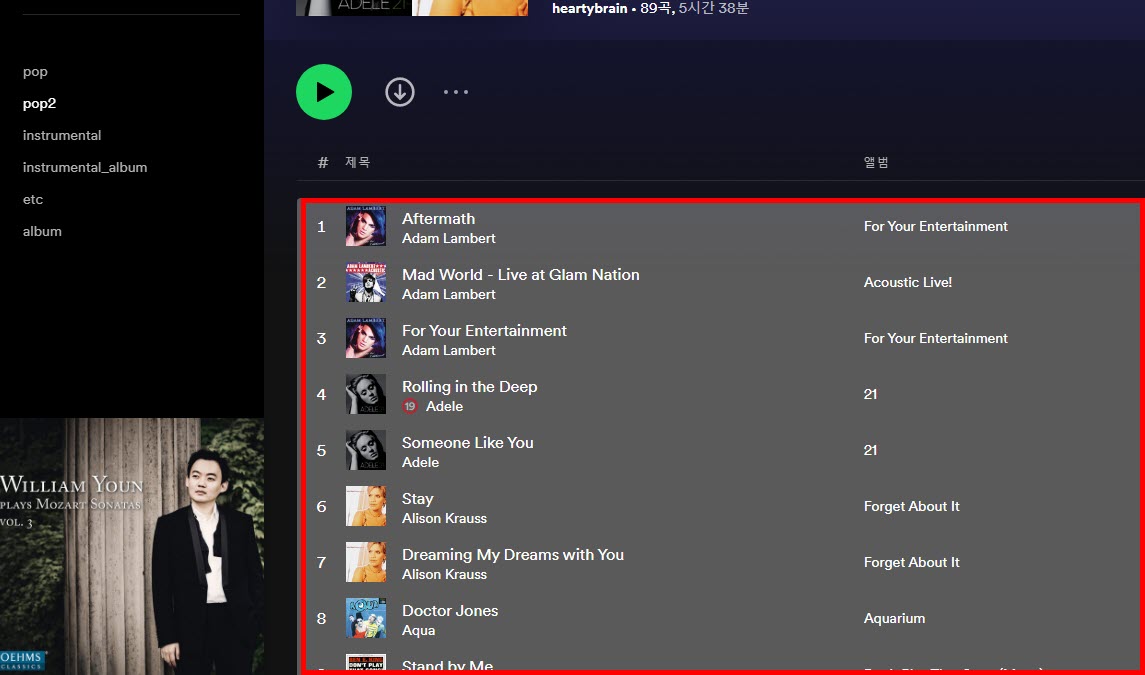
Task: Open the 21 album link in row 4
Action: (870, 394)
